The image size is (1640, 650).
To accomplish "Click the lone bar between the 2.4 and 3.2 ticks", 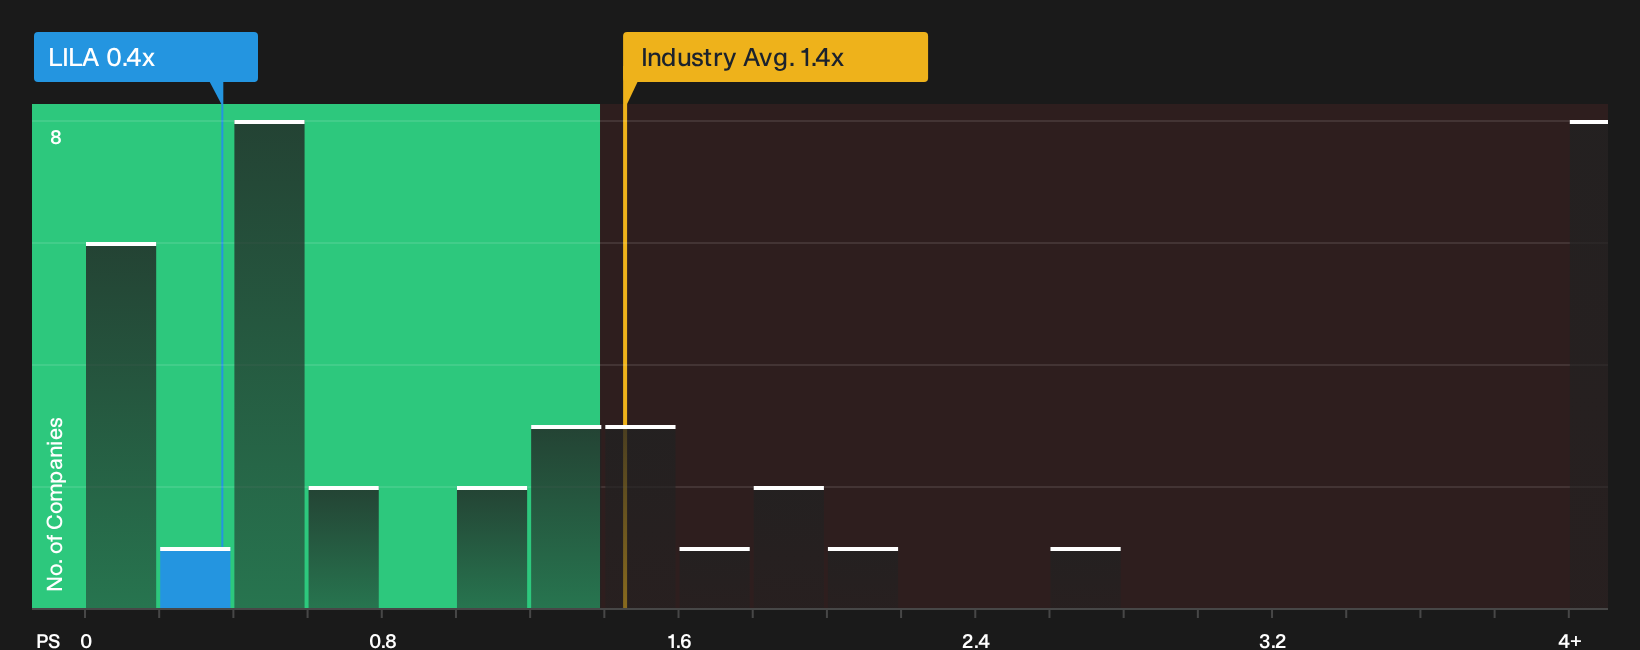I will tap(1085, 578).
